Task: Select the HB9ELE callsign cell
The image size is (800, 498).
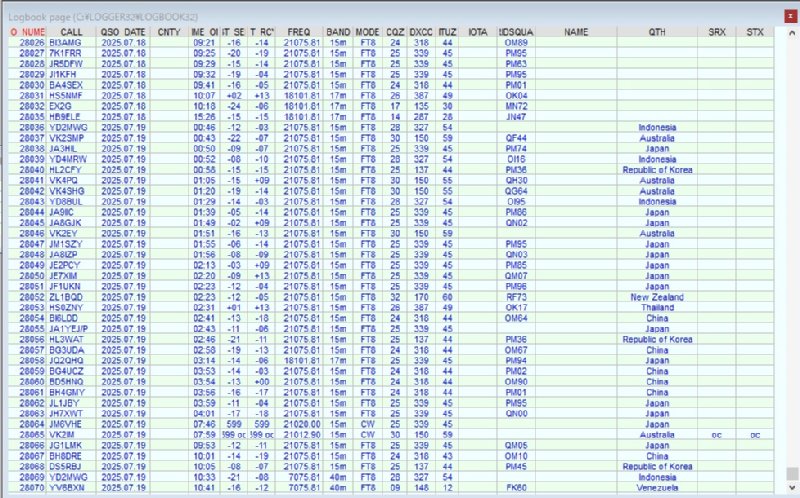Action: coord(66,117)
